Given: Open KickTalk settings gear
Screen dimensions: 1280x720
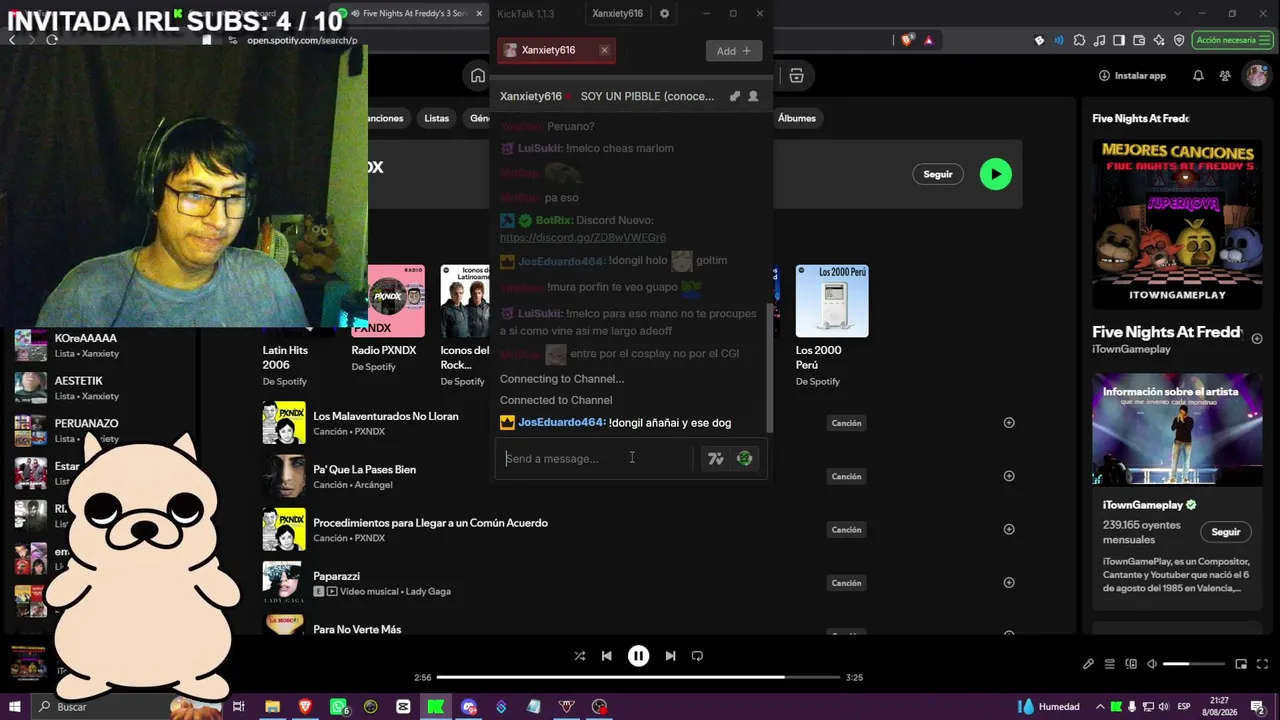Looking at the screenshot, I should point(665,14).
